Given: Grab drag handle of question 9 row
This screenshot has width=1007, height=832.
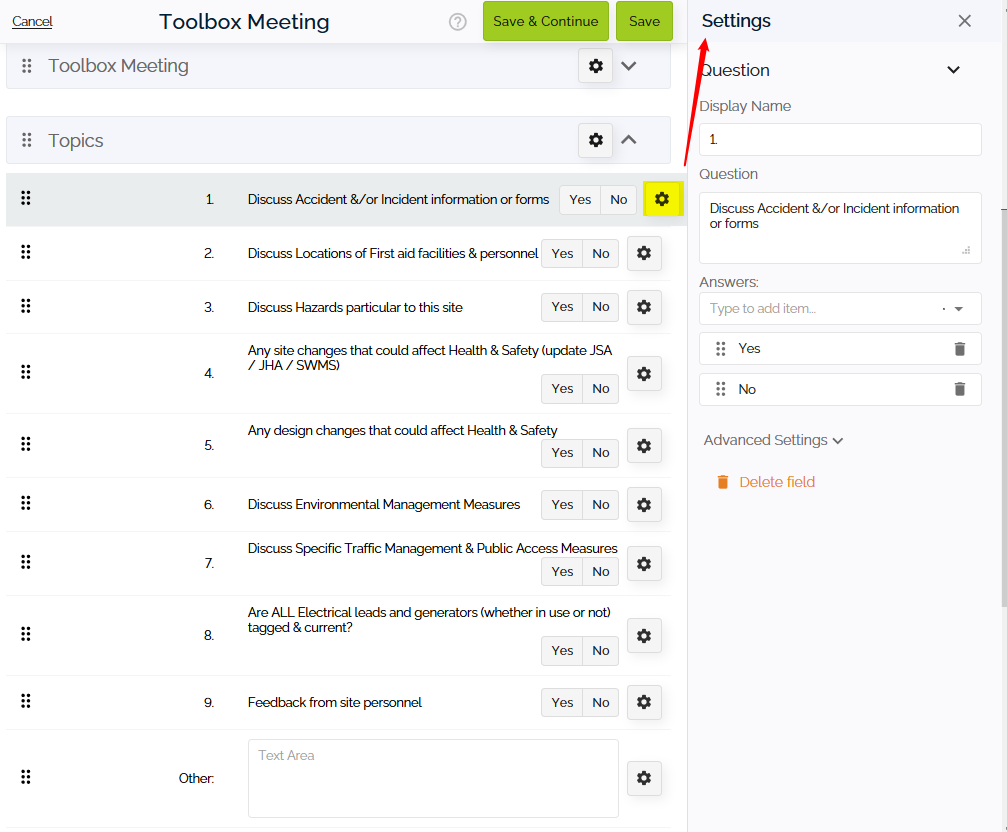Looking at the screenshot, I should pyautogui.click(x=26, y=701).
